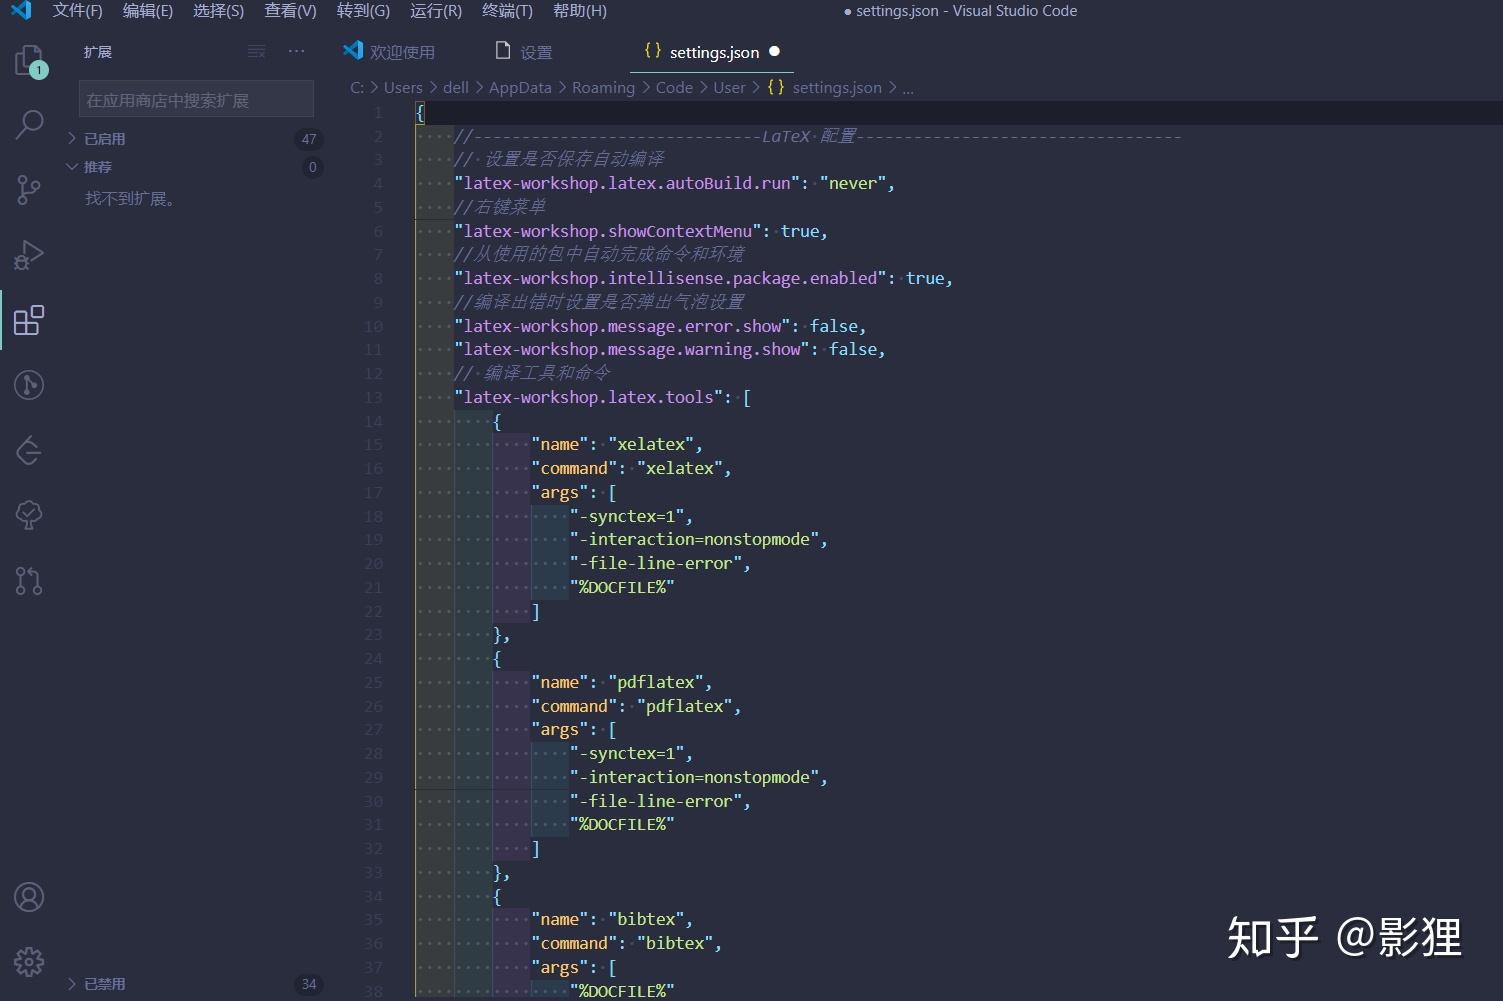The height and width of the screenshot is (1001, 1503).
Task: Open the Explorer view in the activity bar
Action: point(30,60)
